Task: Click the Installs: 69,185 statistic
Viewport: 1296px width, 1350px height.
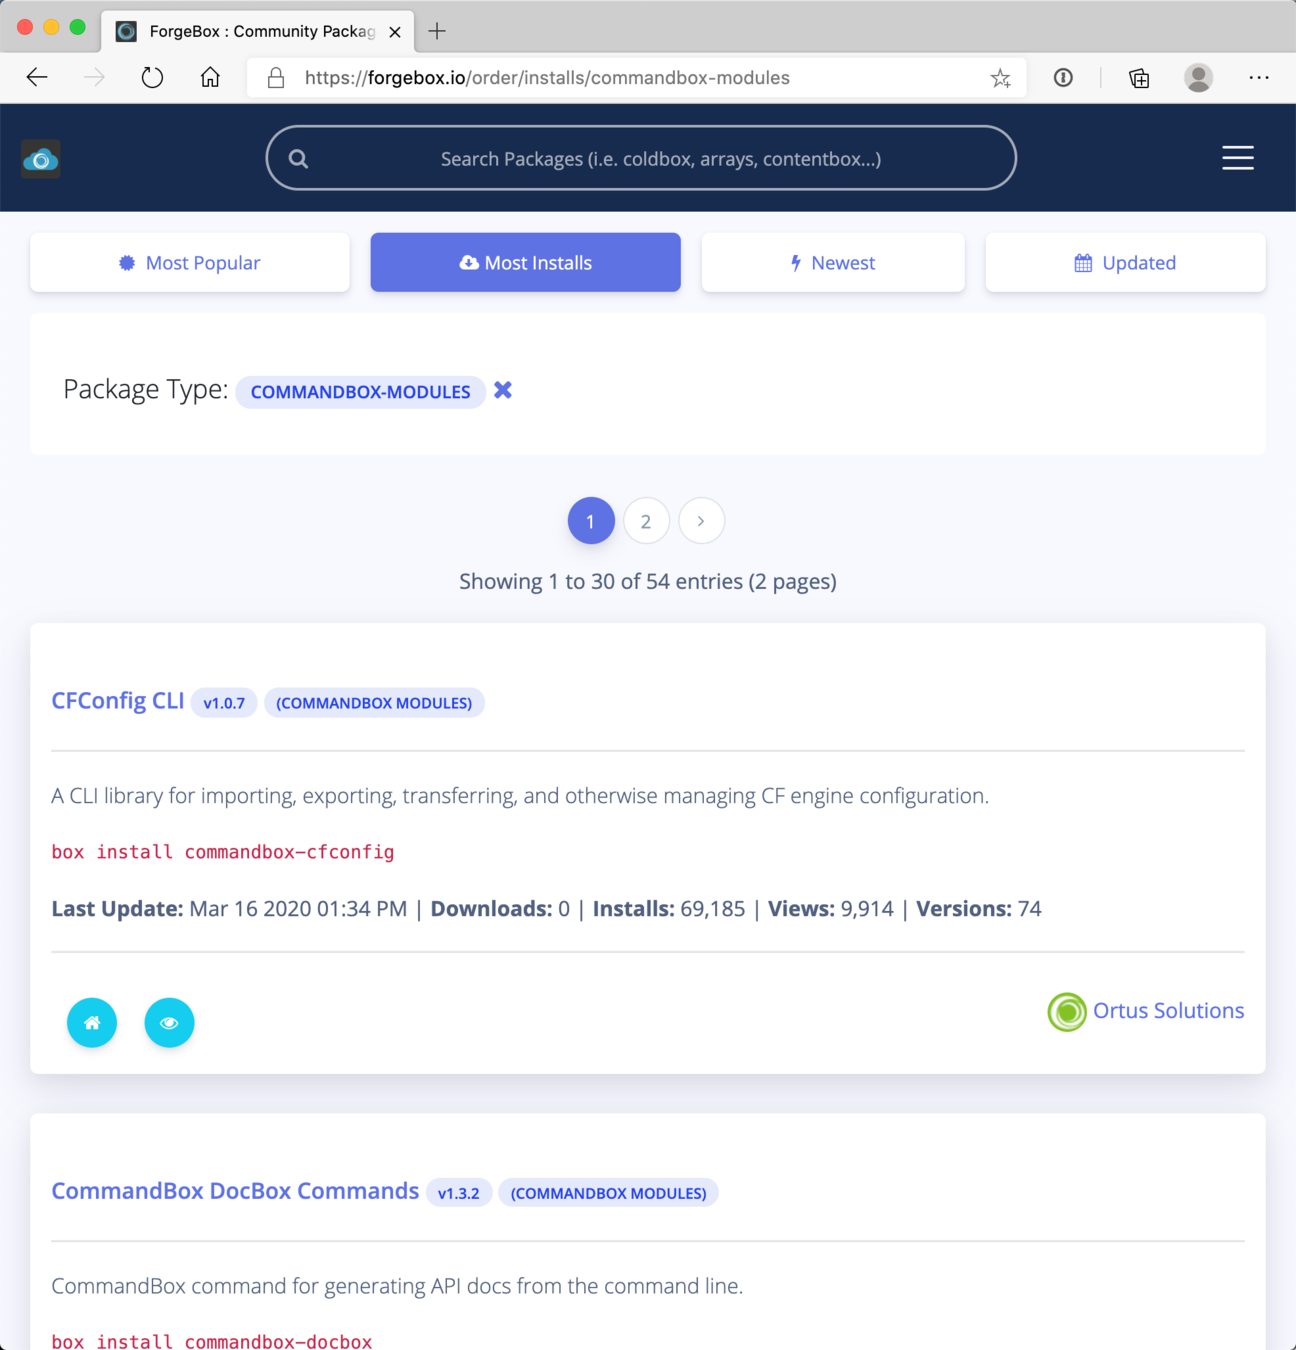Action: click(669, 909)
